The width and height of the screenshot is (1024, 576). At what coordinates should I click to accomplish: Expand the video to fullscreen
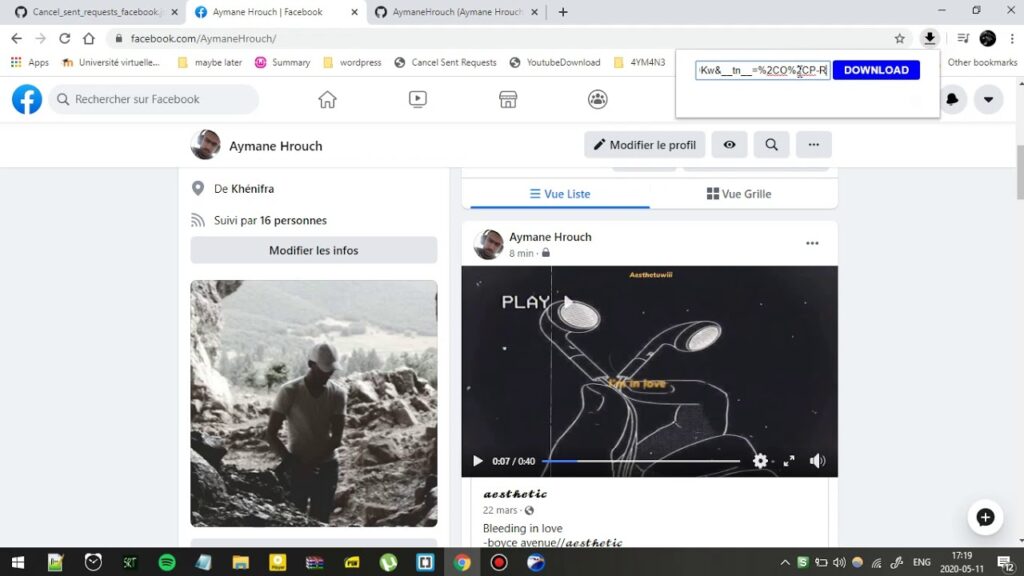pyautogui.click(x=789, y=461)
